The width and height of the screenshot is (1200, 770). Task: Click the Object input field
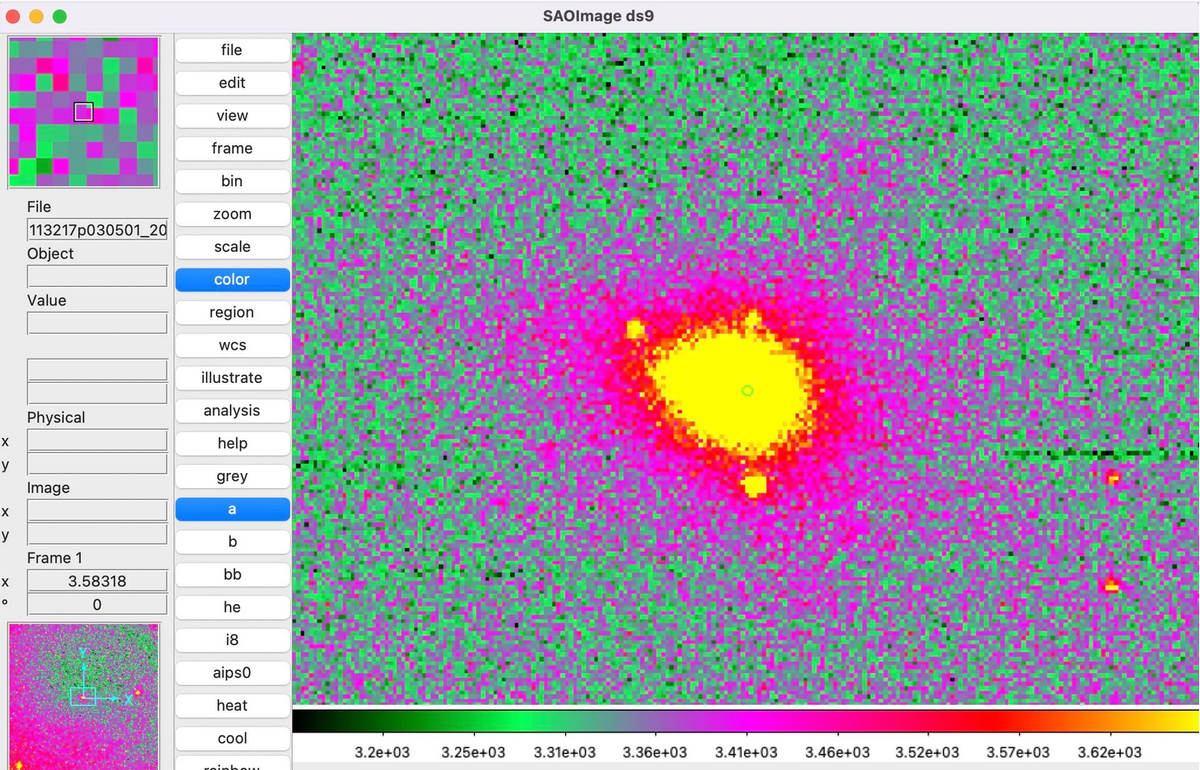[x=97, y=276]
